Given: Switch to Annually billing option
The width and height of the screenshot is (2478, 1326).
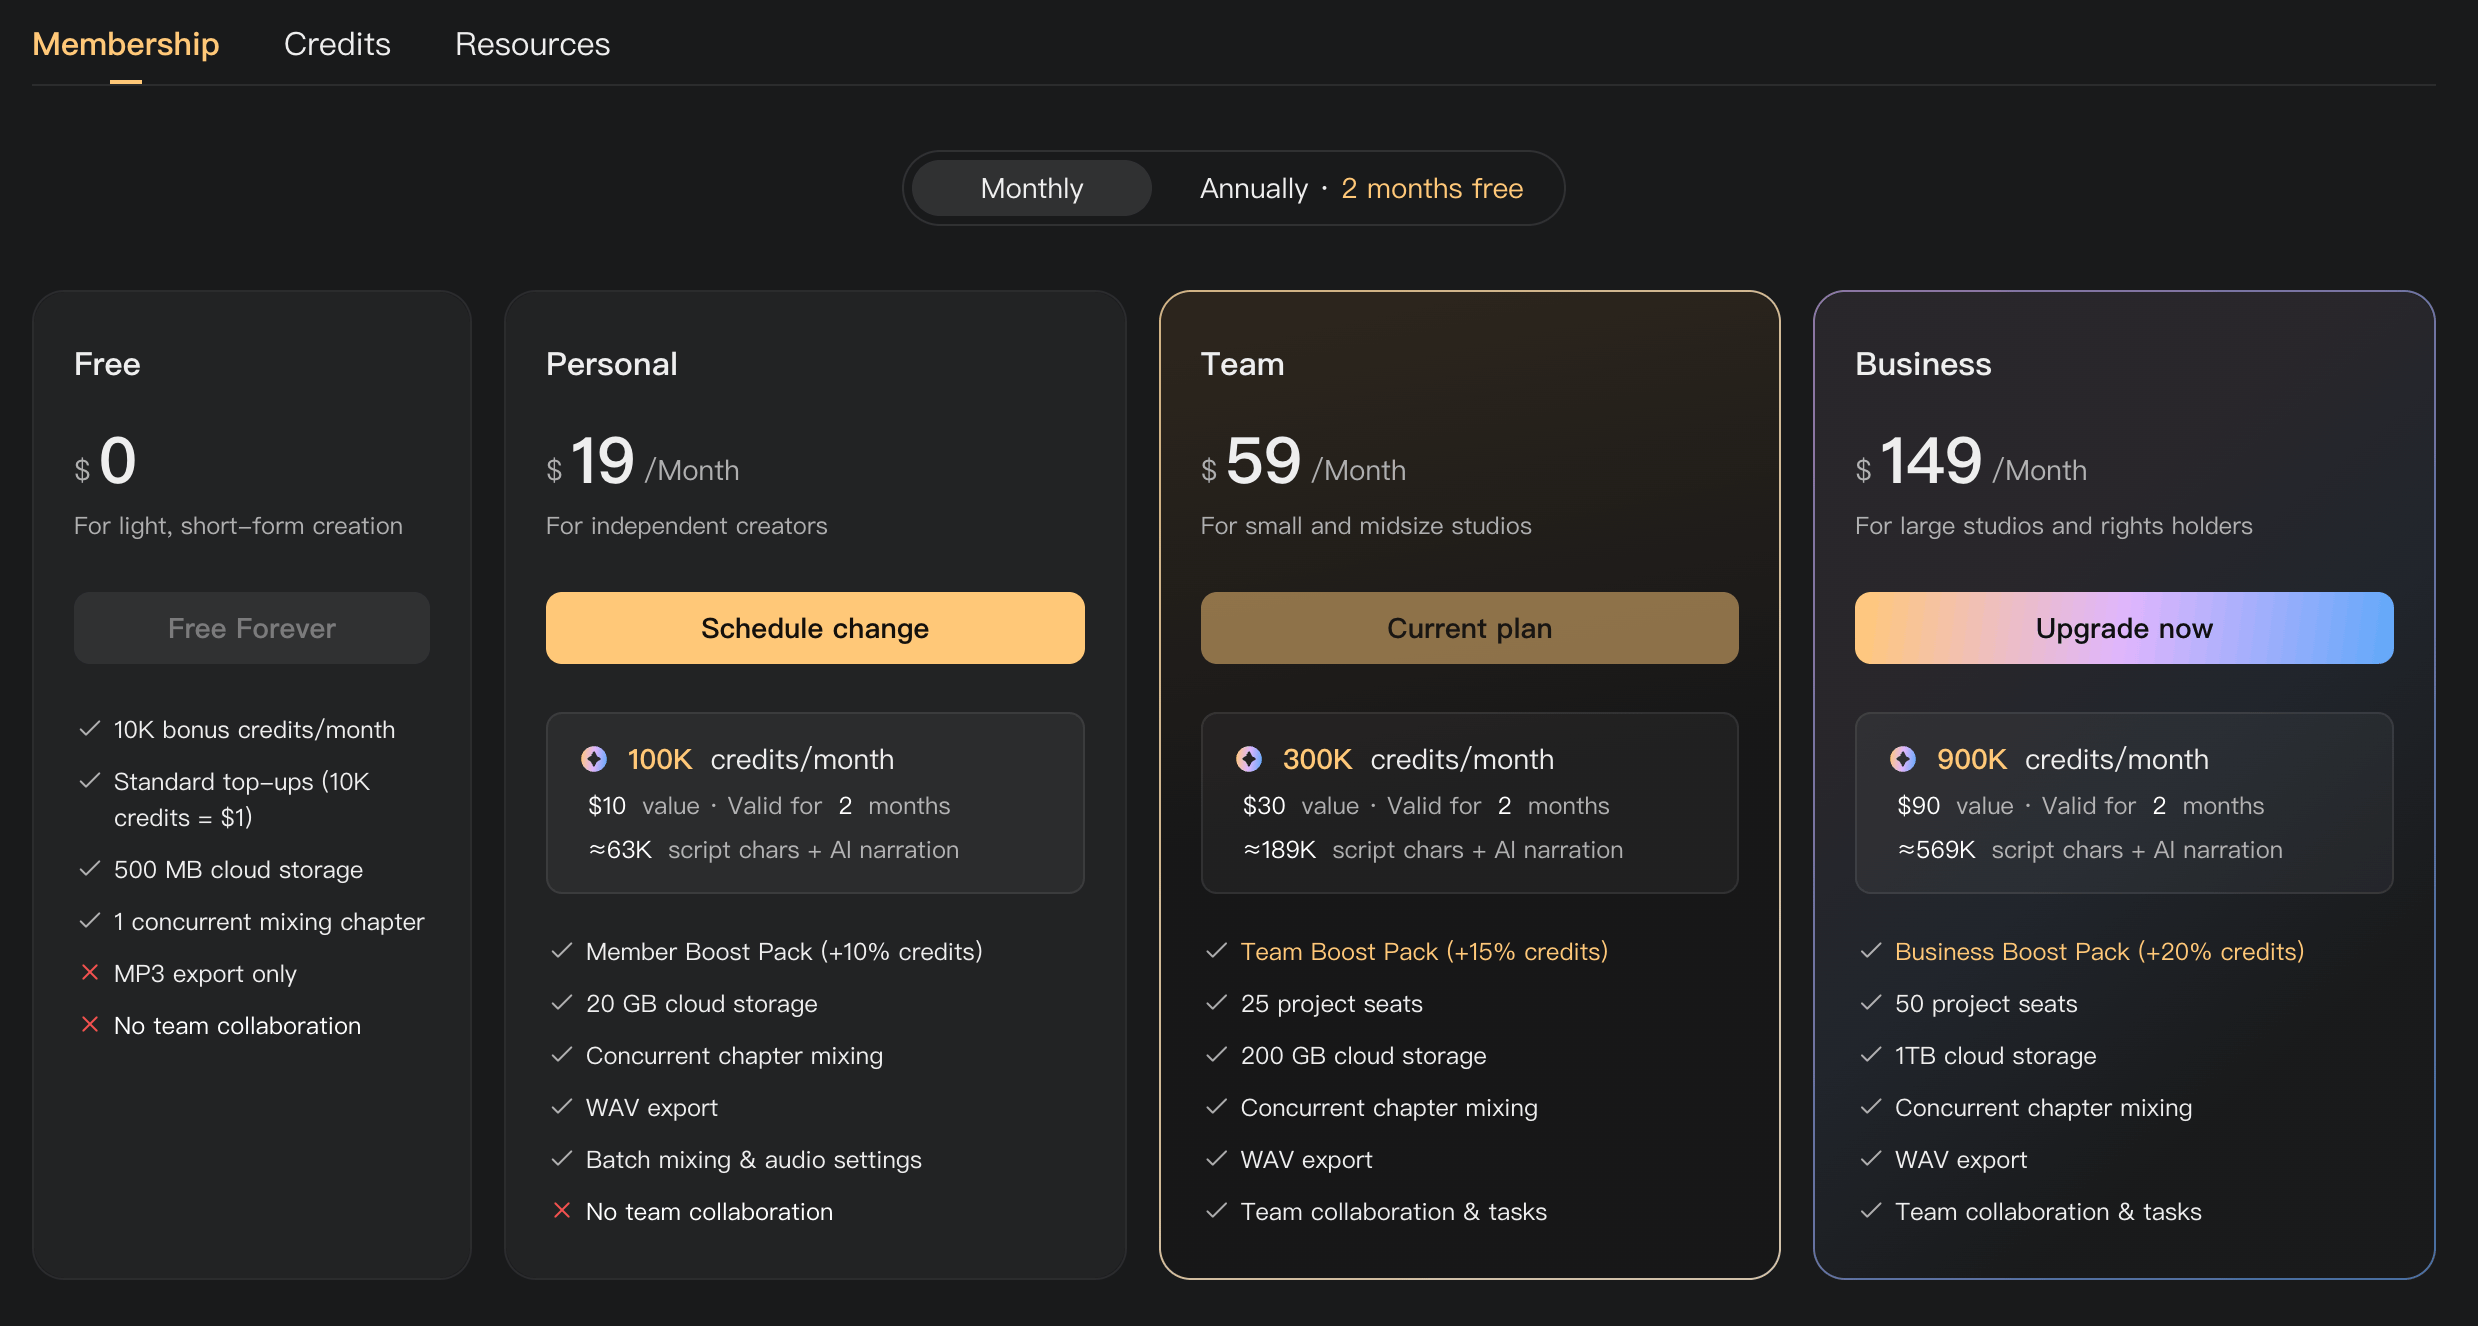Looking at the screenshot, I should [1361, 188].
